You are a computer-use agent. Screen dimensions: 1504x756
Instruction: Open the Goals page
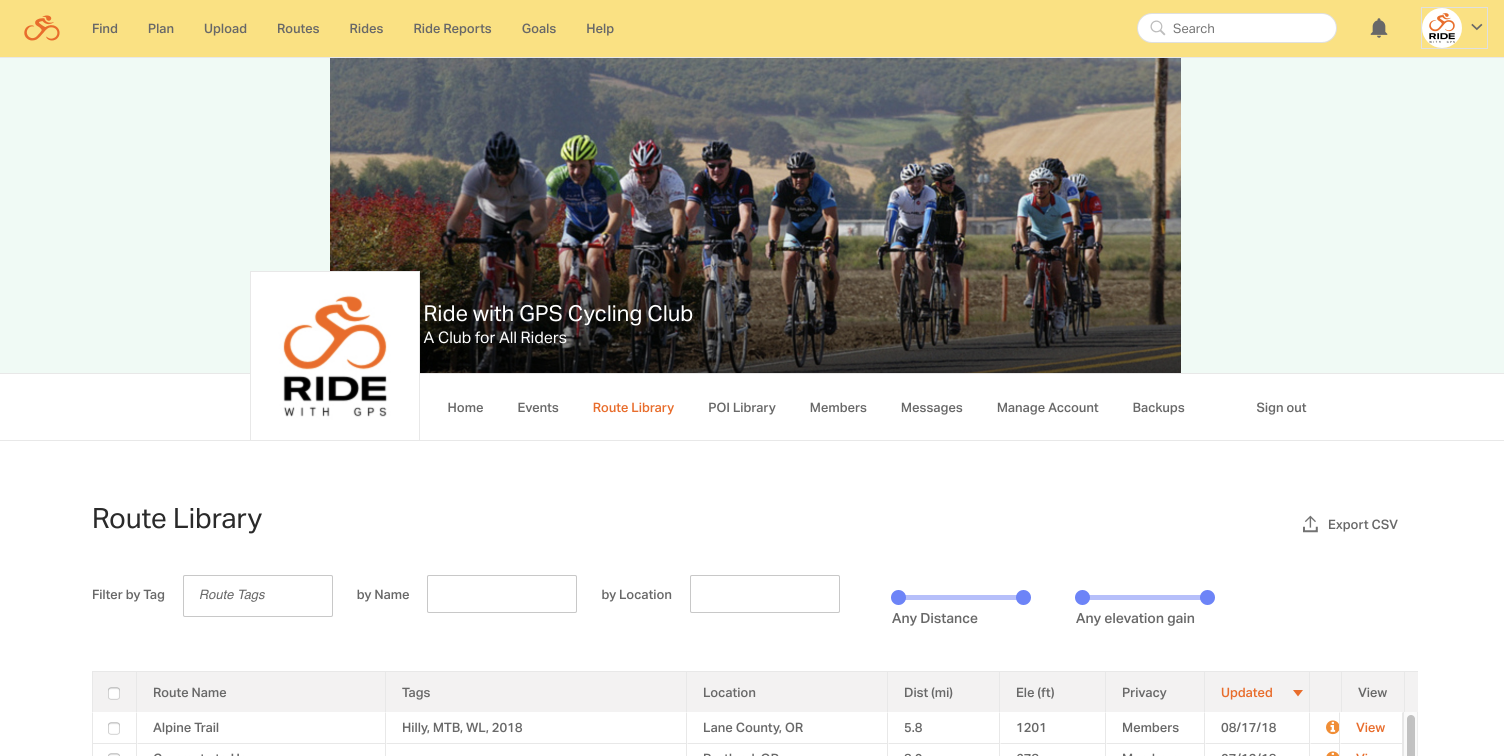[539, 28]
